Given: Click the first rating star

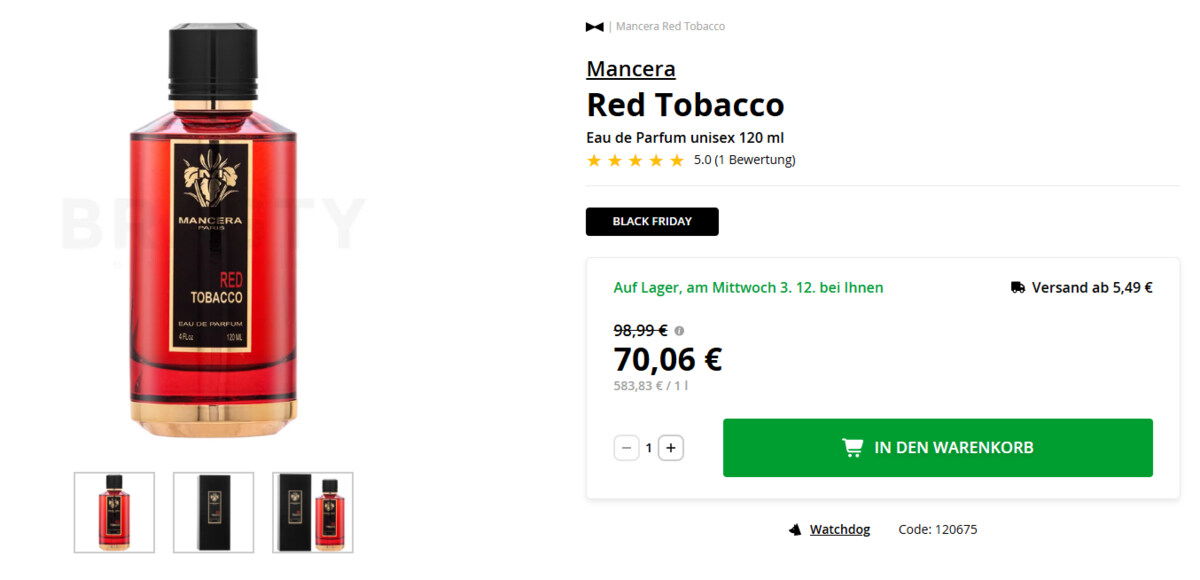Looking at the screenshot, I should (x=594, y=160).
